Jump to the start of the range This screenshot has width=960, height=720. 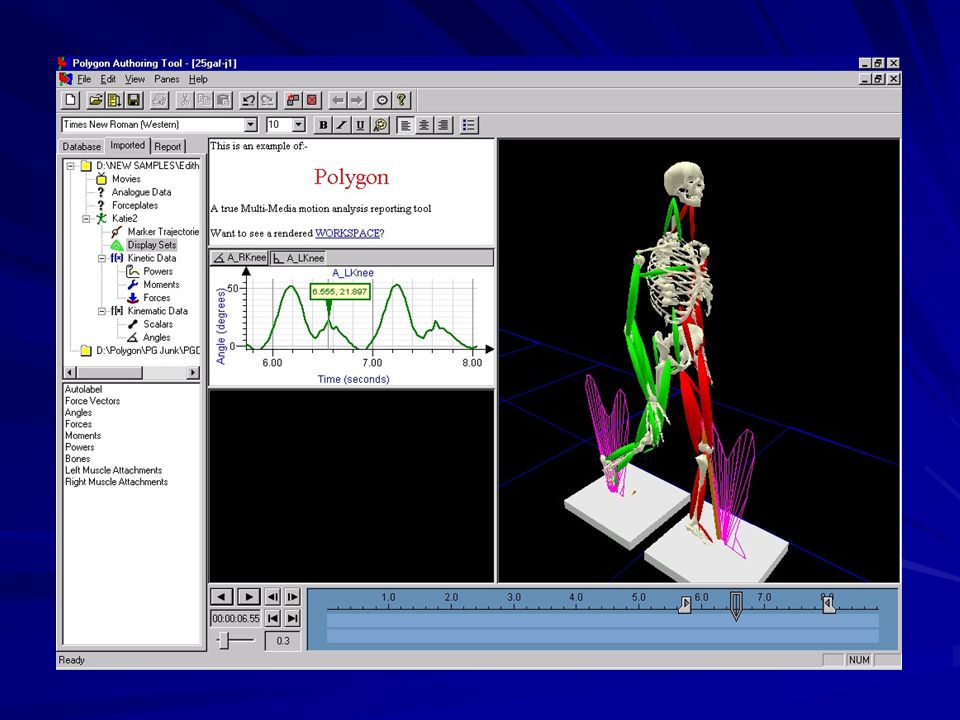(273, 618)
